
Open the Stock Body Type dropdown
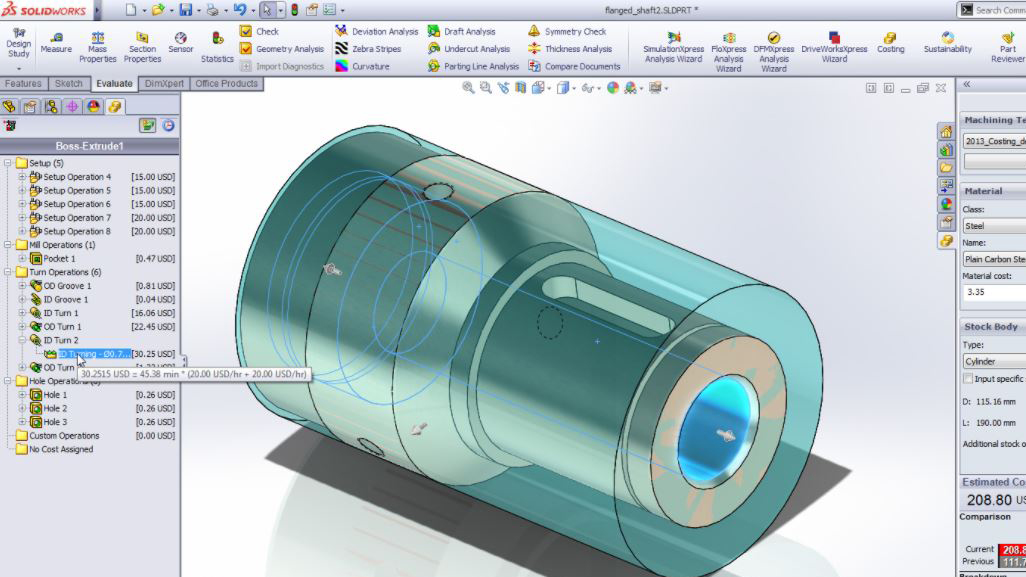click(x=994, y=361)
